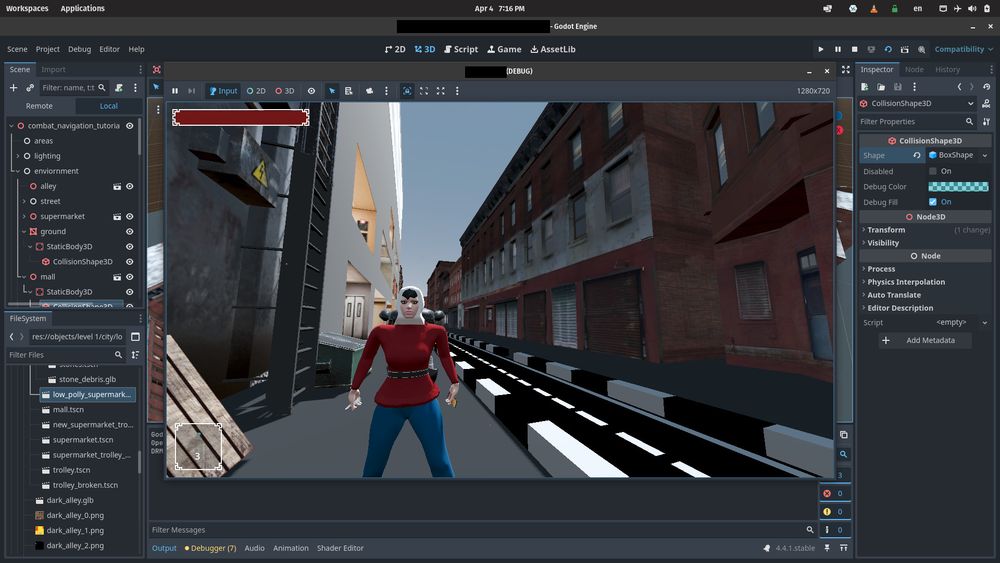Toggle visibility of combat_navigation_tutorial root node
This screenshot has width=1000, height=563.
coord(129,126)
